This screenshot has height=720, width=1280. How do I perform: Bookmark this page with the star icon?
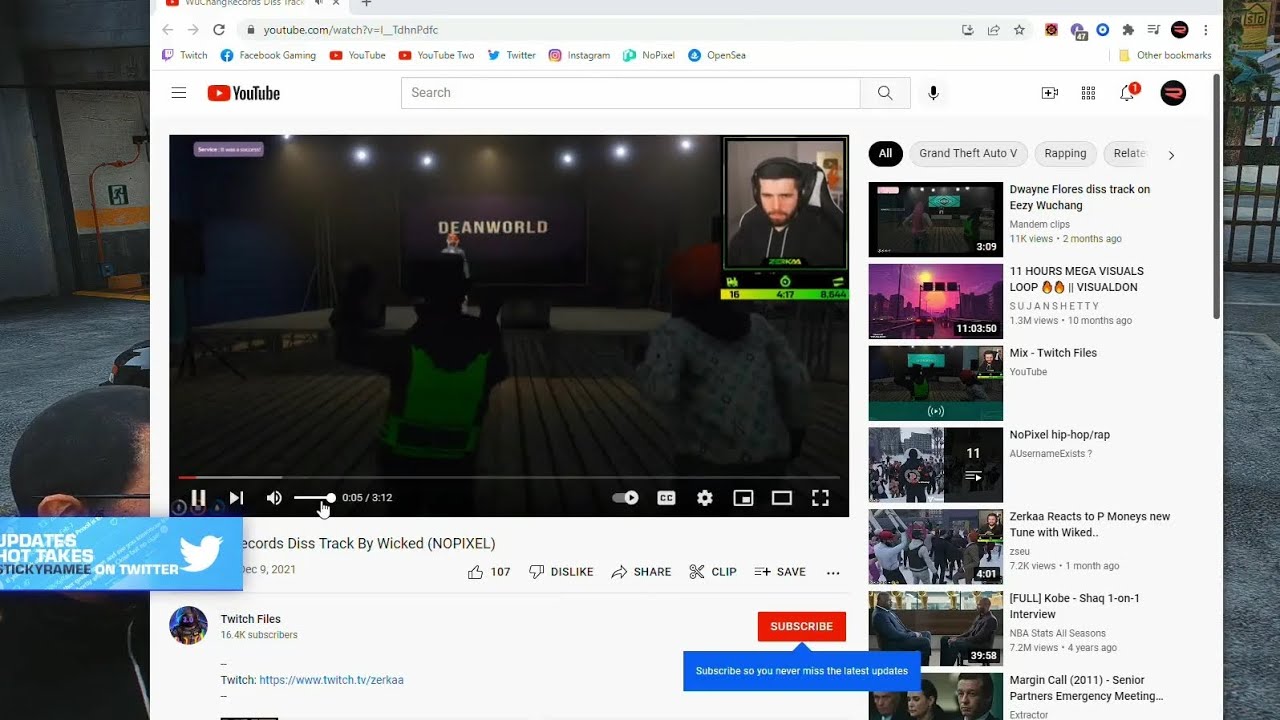tap(1019, 30)
